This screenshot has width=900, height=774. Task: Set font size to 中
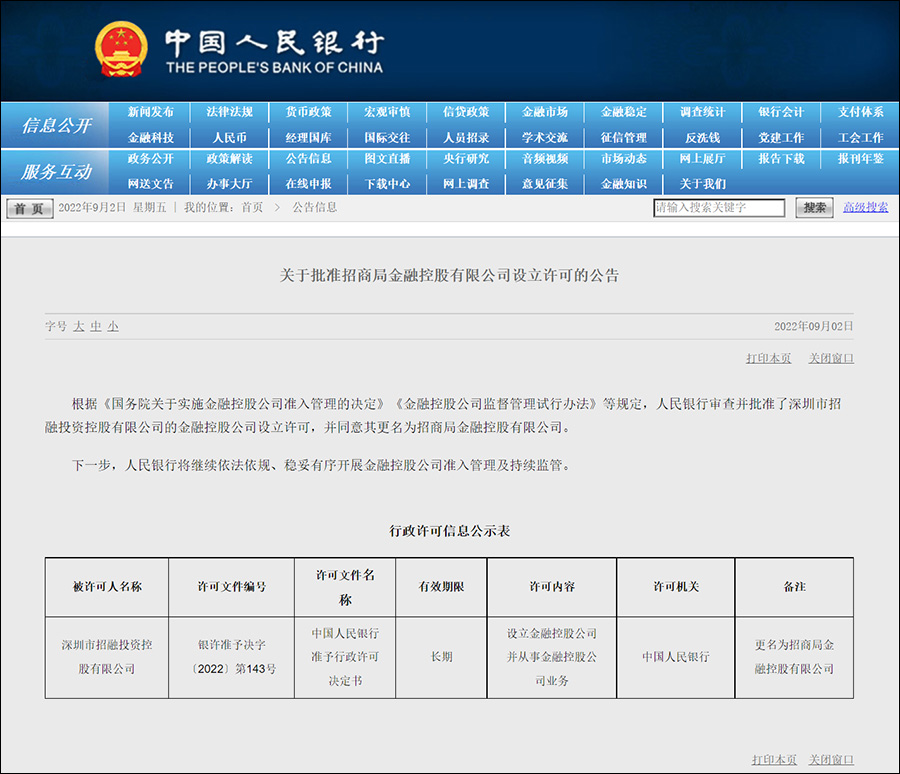(96, 327)
